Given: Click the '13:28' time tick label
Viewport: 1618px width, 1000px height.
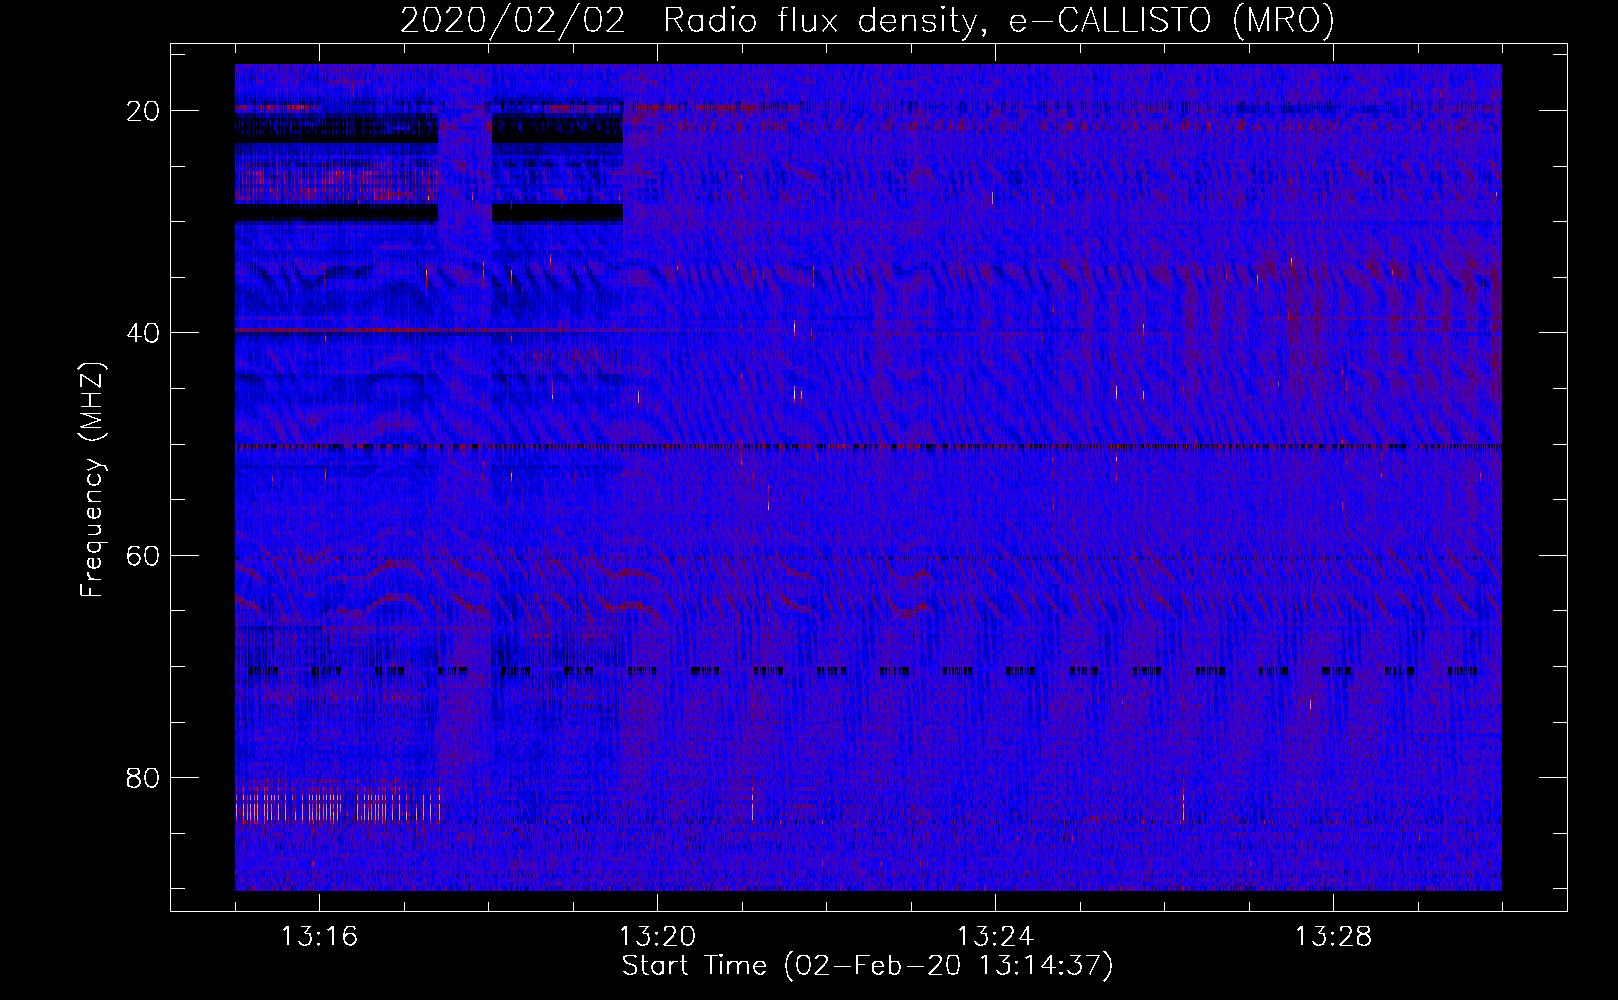Looking at the screenshot, I should pos(1333,937).
